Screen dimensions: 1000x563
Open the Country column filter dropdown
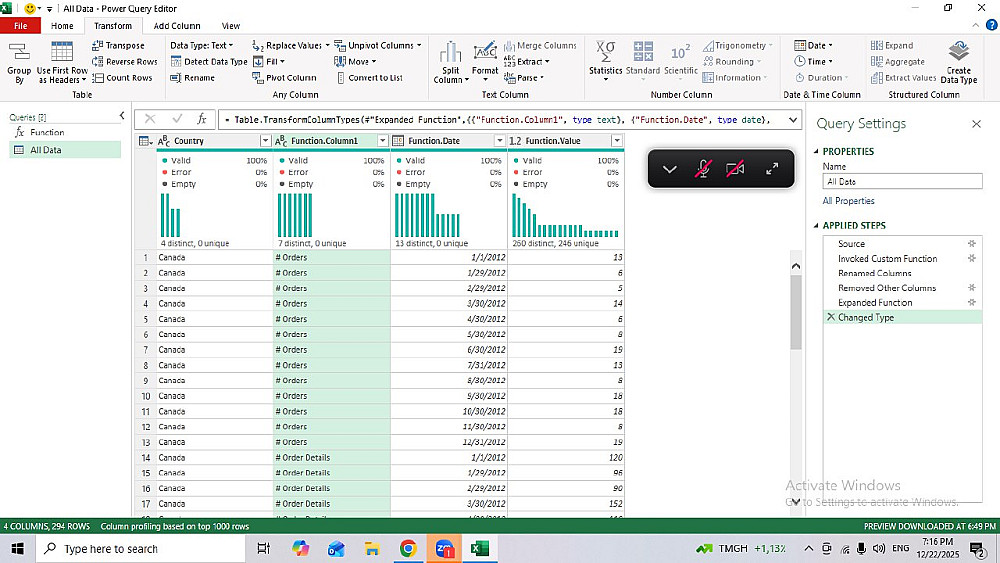265,141
